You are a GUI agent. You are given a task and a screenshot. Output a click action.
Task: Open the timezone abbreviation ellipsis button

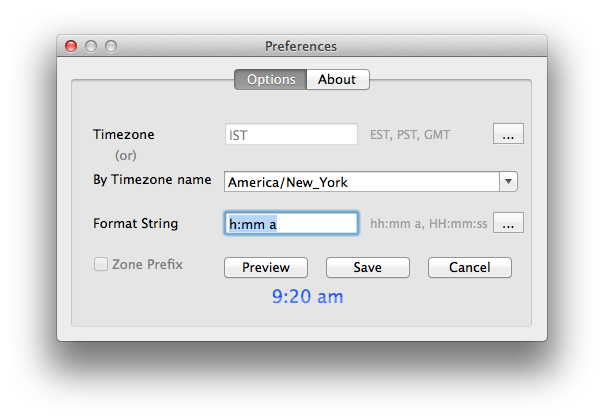click(x=508, y=134)
